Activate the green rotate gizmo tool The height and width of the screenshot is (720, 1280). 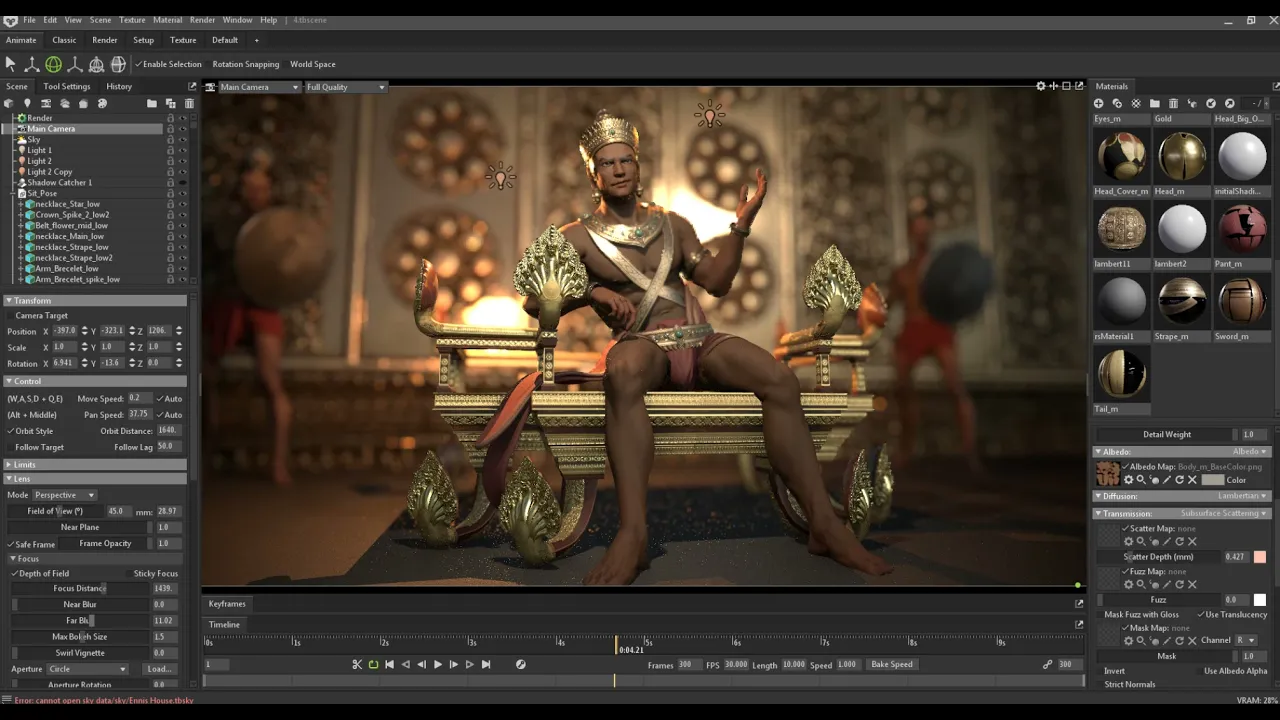(x=53, y=64)
